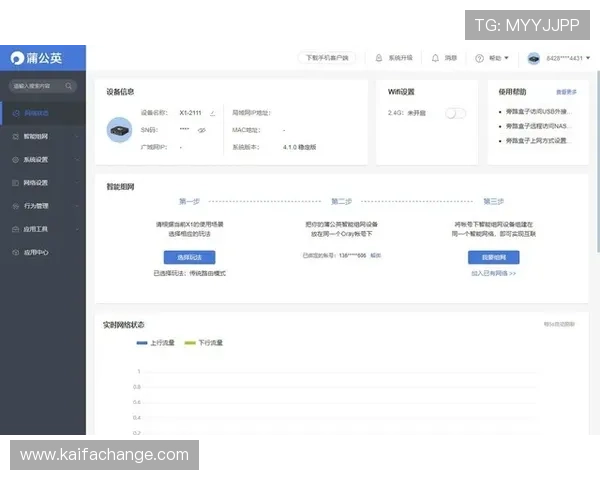Select 行为管理 in the sidebar
The image size is (600, 480).
[x=36, y=206]
